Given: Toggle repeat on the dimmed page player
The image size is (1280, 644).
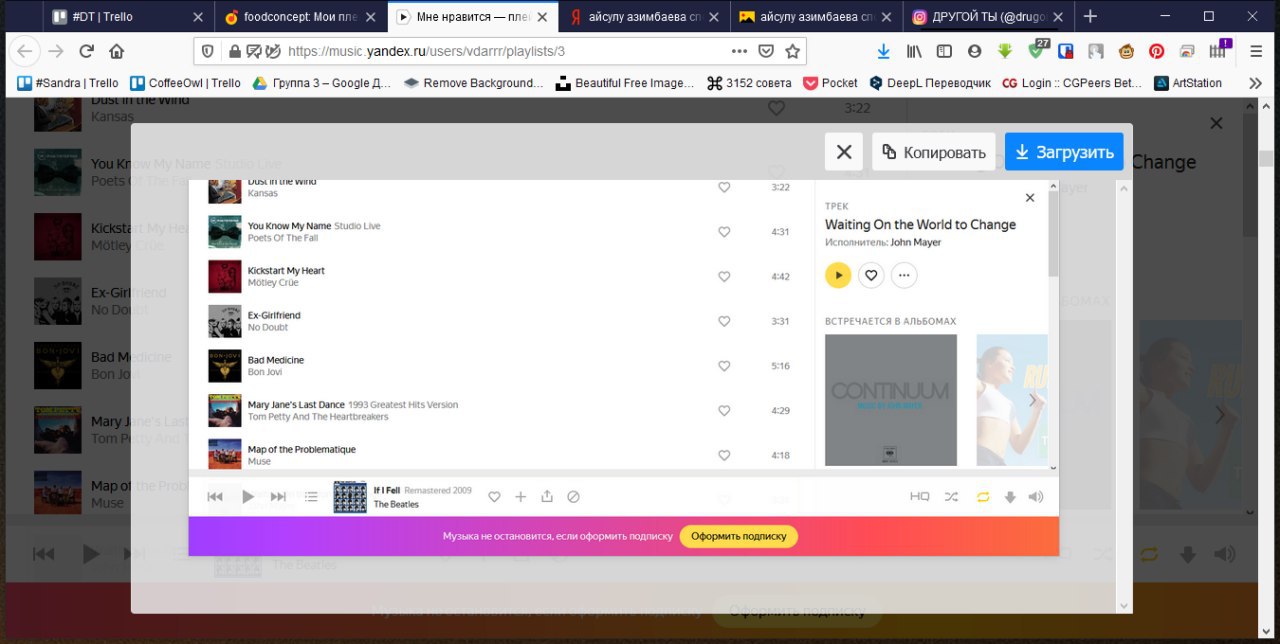Looking at the screenshot, I should (1148, 553).
